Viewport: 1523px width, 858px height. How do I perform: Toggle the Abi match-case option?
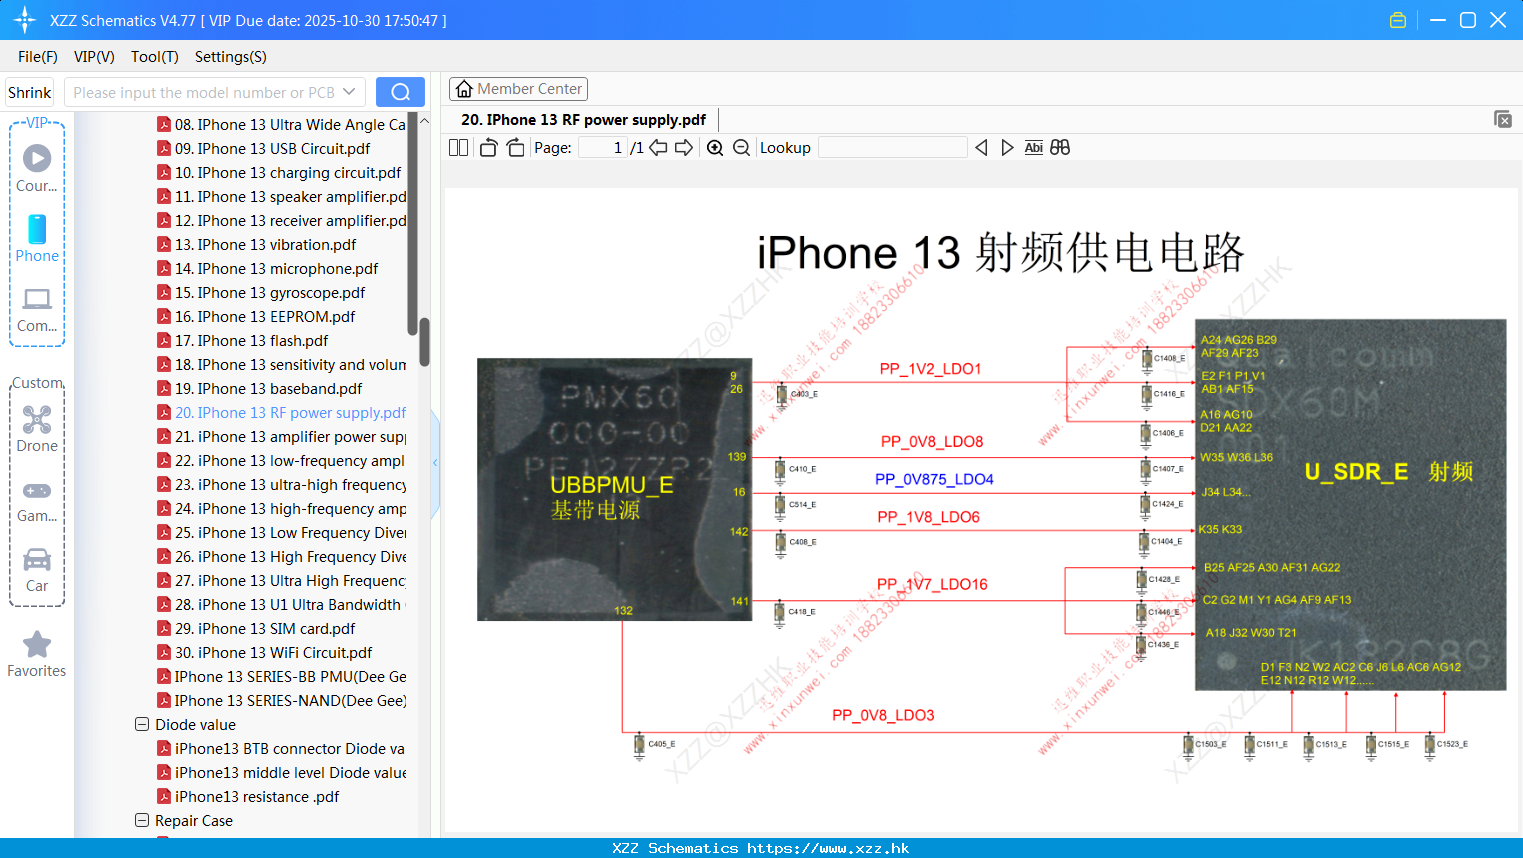click(1033, 147)
